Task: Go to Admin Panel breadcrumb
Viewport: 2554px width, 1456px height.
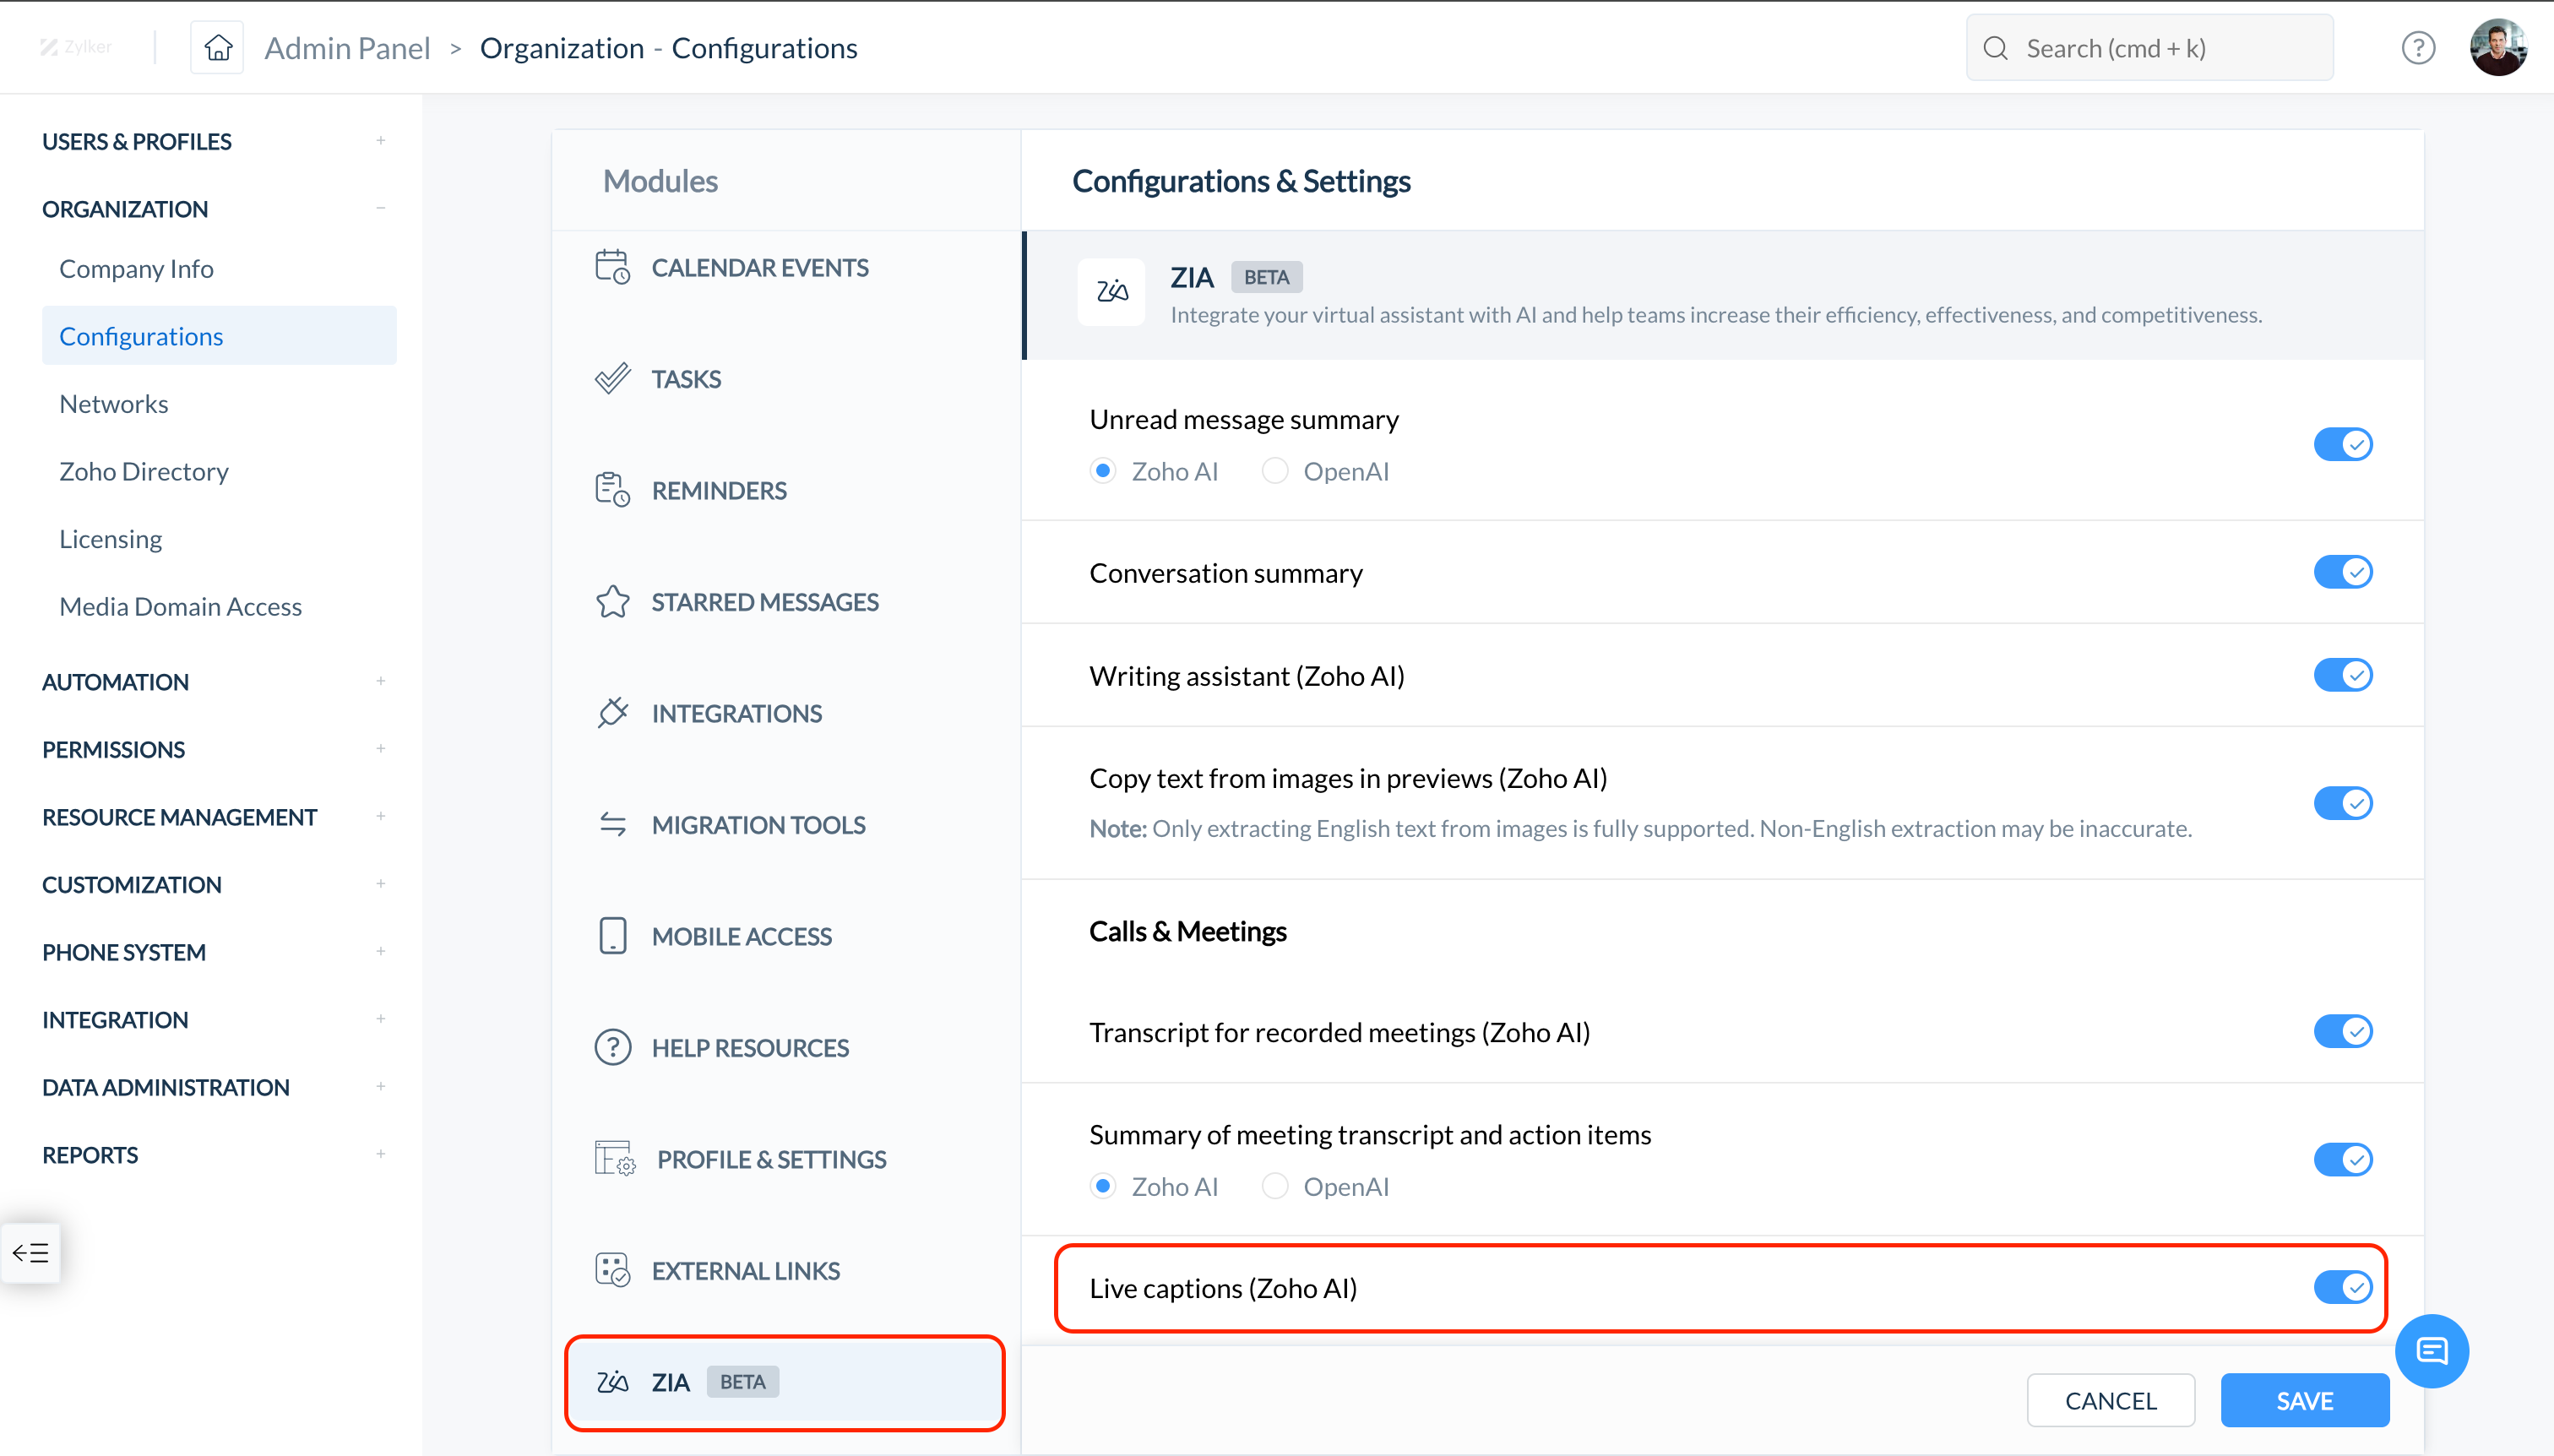Action: (347, 48)
